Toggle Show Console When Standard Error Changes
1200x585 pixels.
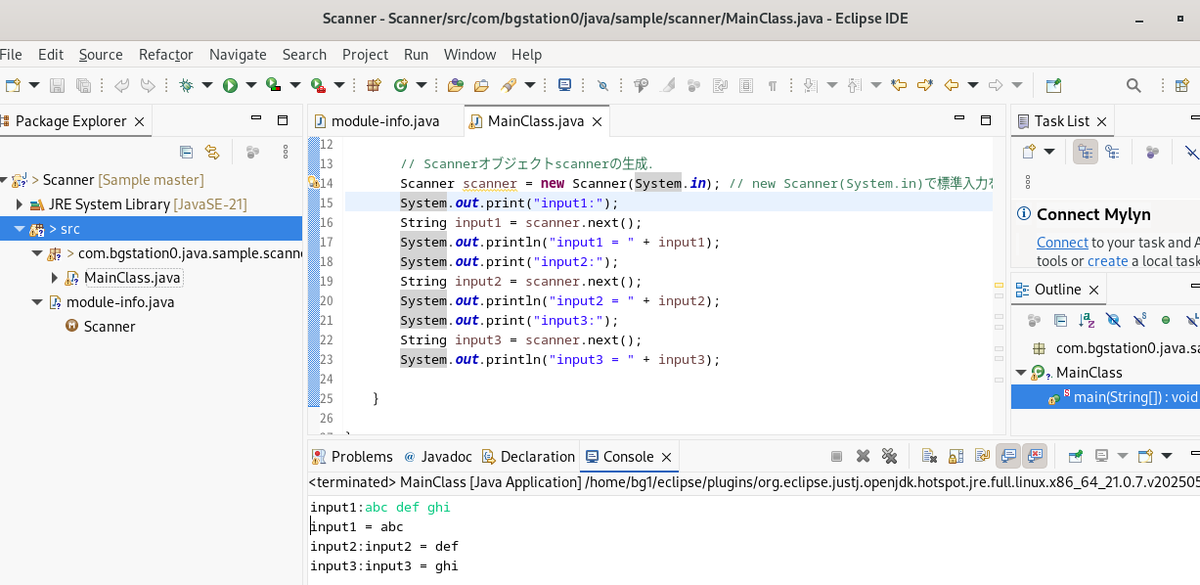pyautogui.click(x=1035, y=456)
